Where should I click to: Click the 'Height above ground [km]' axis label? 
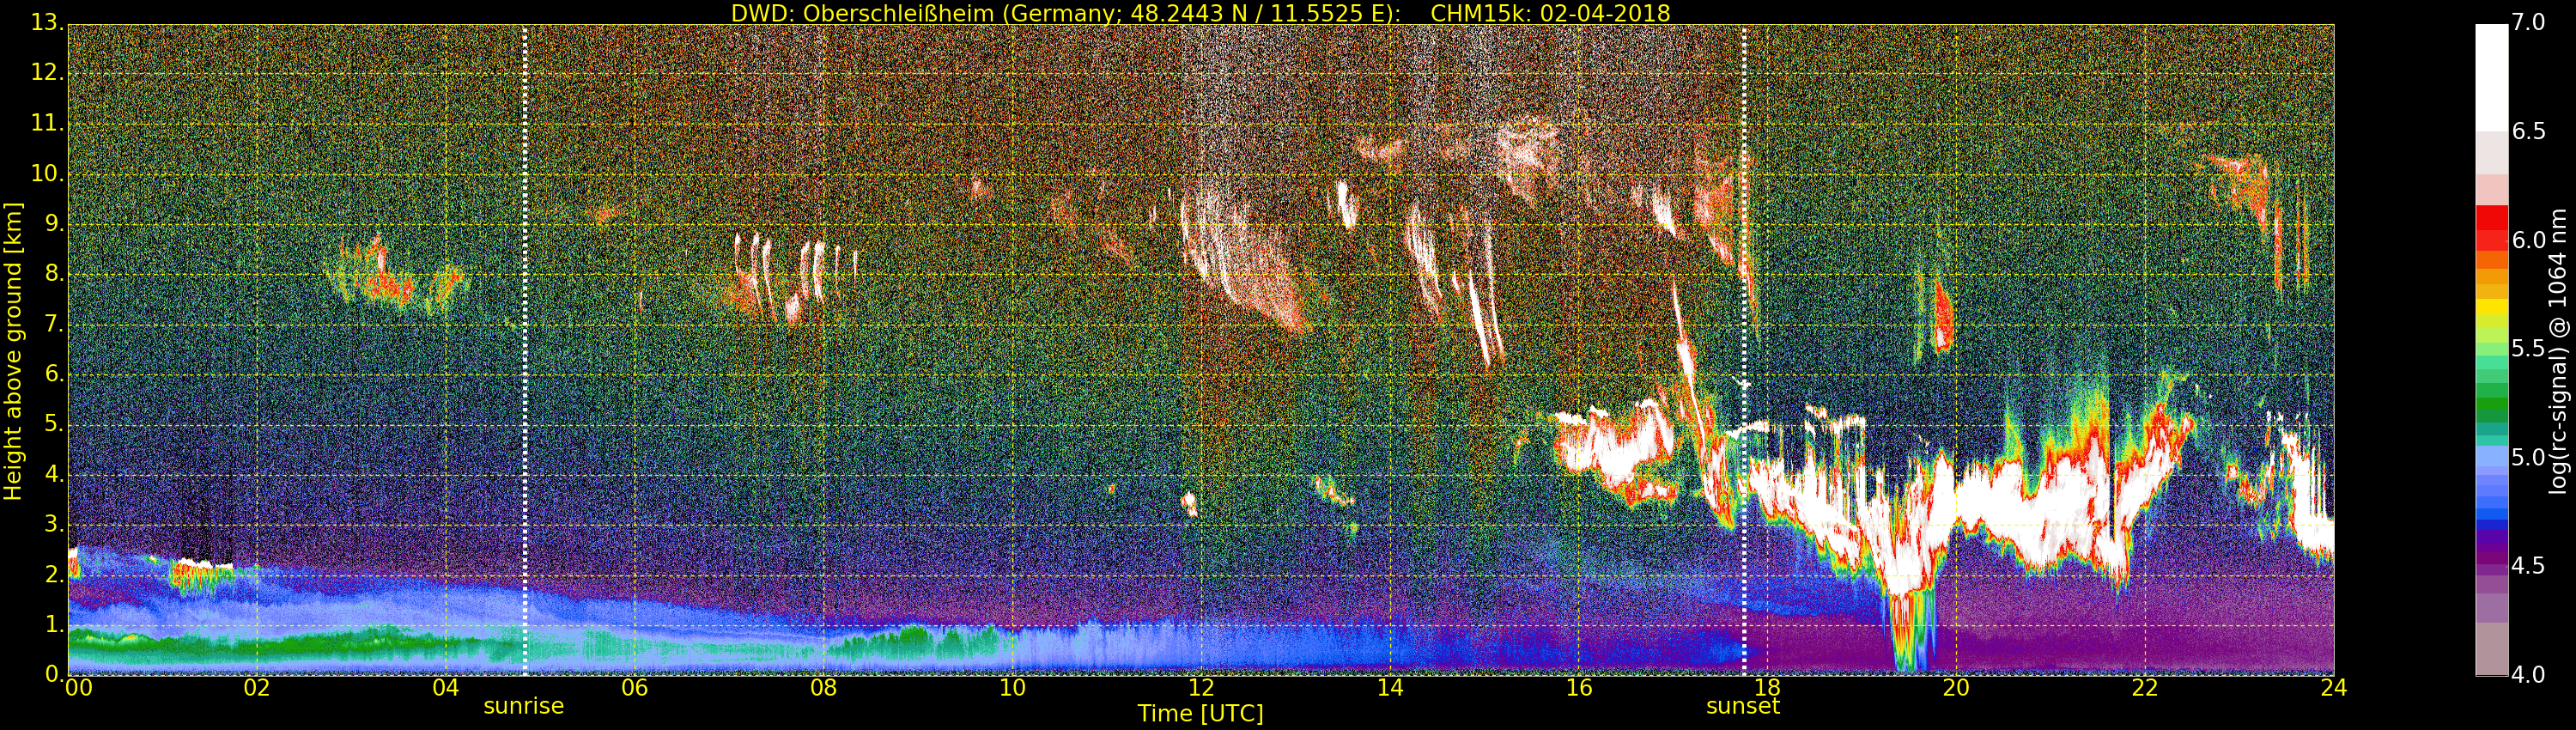coord(12,351)
